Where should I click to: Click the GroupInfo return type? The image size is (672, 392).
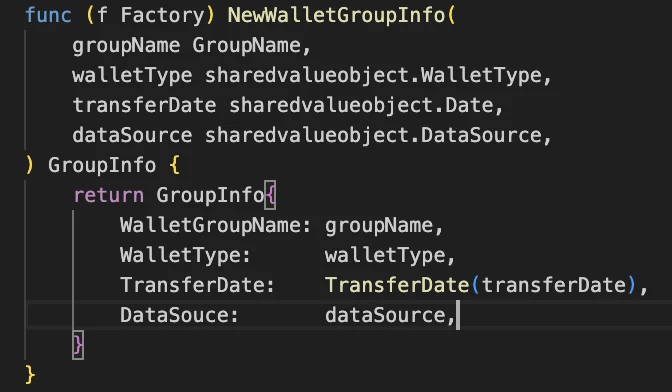(x=102, y=165)
